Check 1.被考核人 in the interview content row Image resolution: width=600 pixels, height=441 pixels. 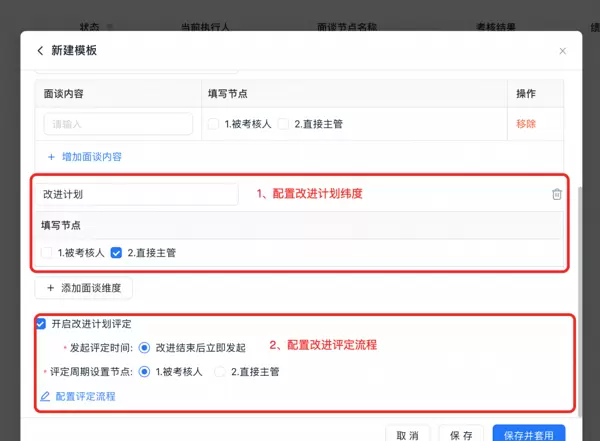coord(214,124)
